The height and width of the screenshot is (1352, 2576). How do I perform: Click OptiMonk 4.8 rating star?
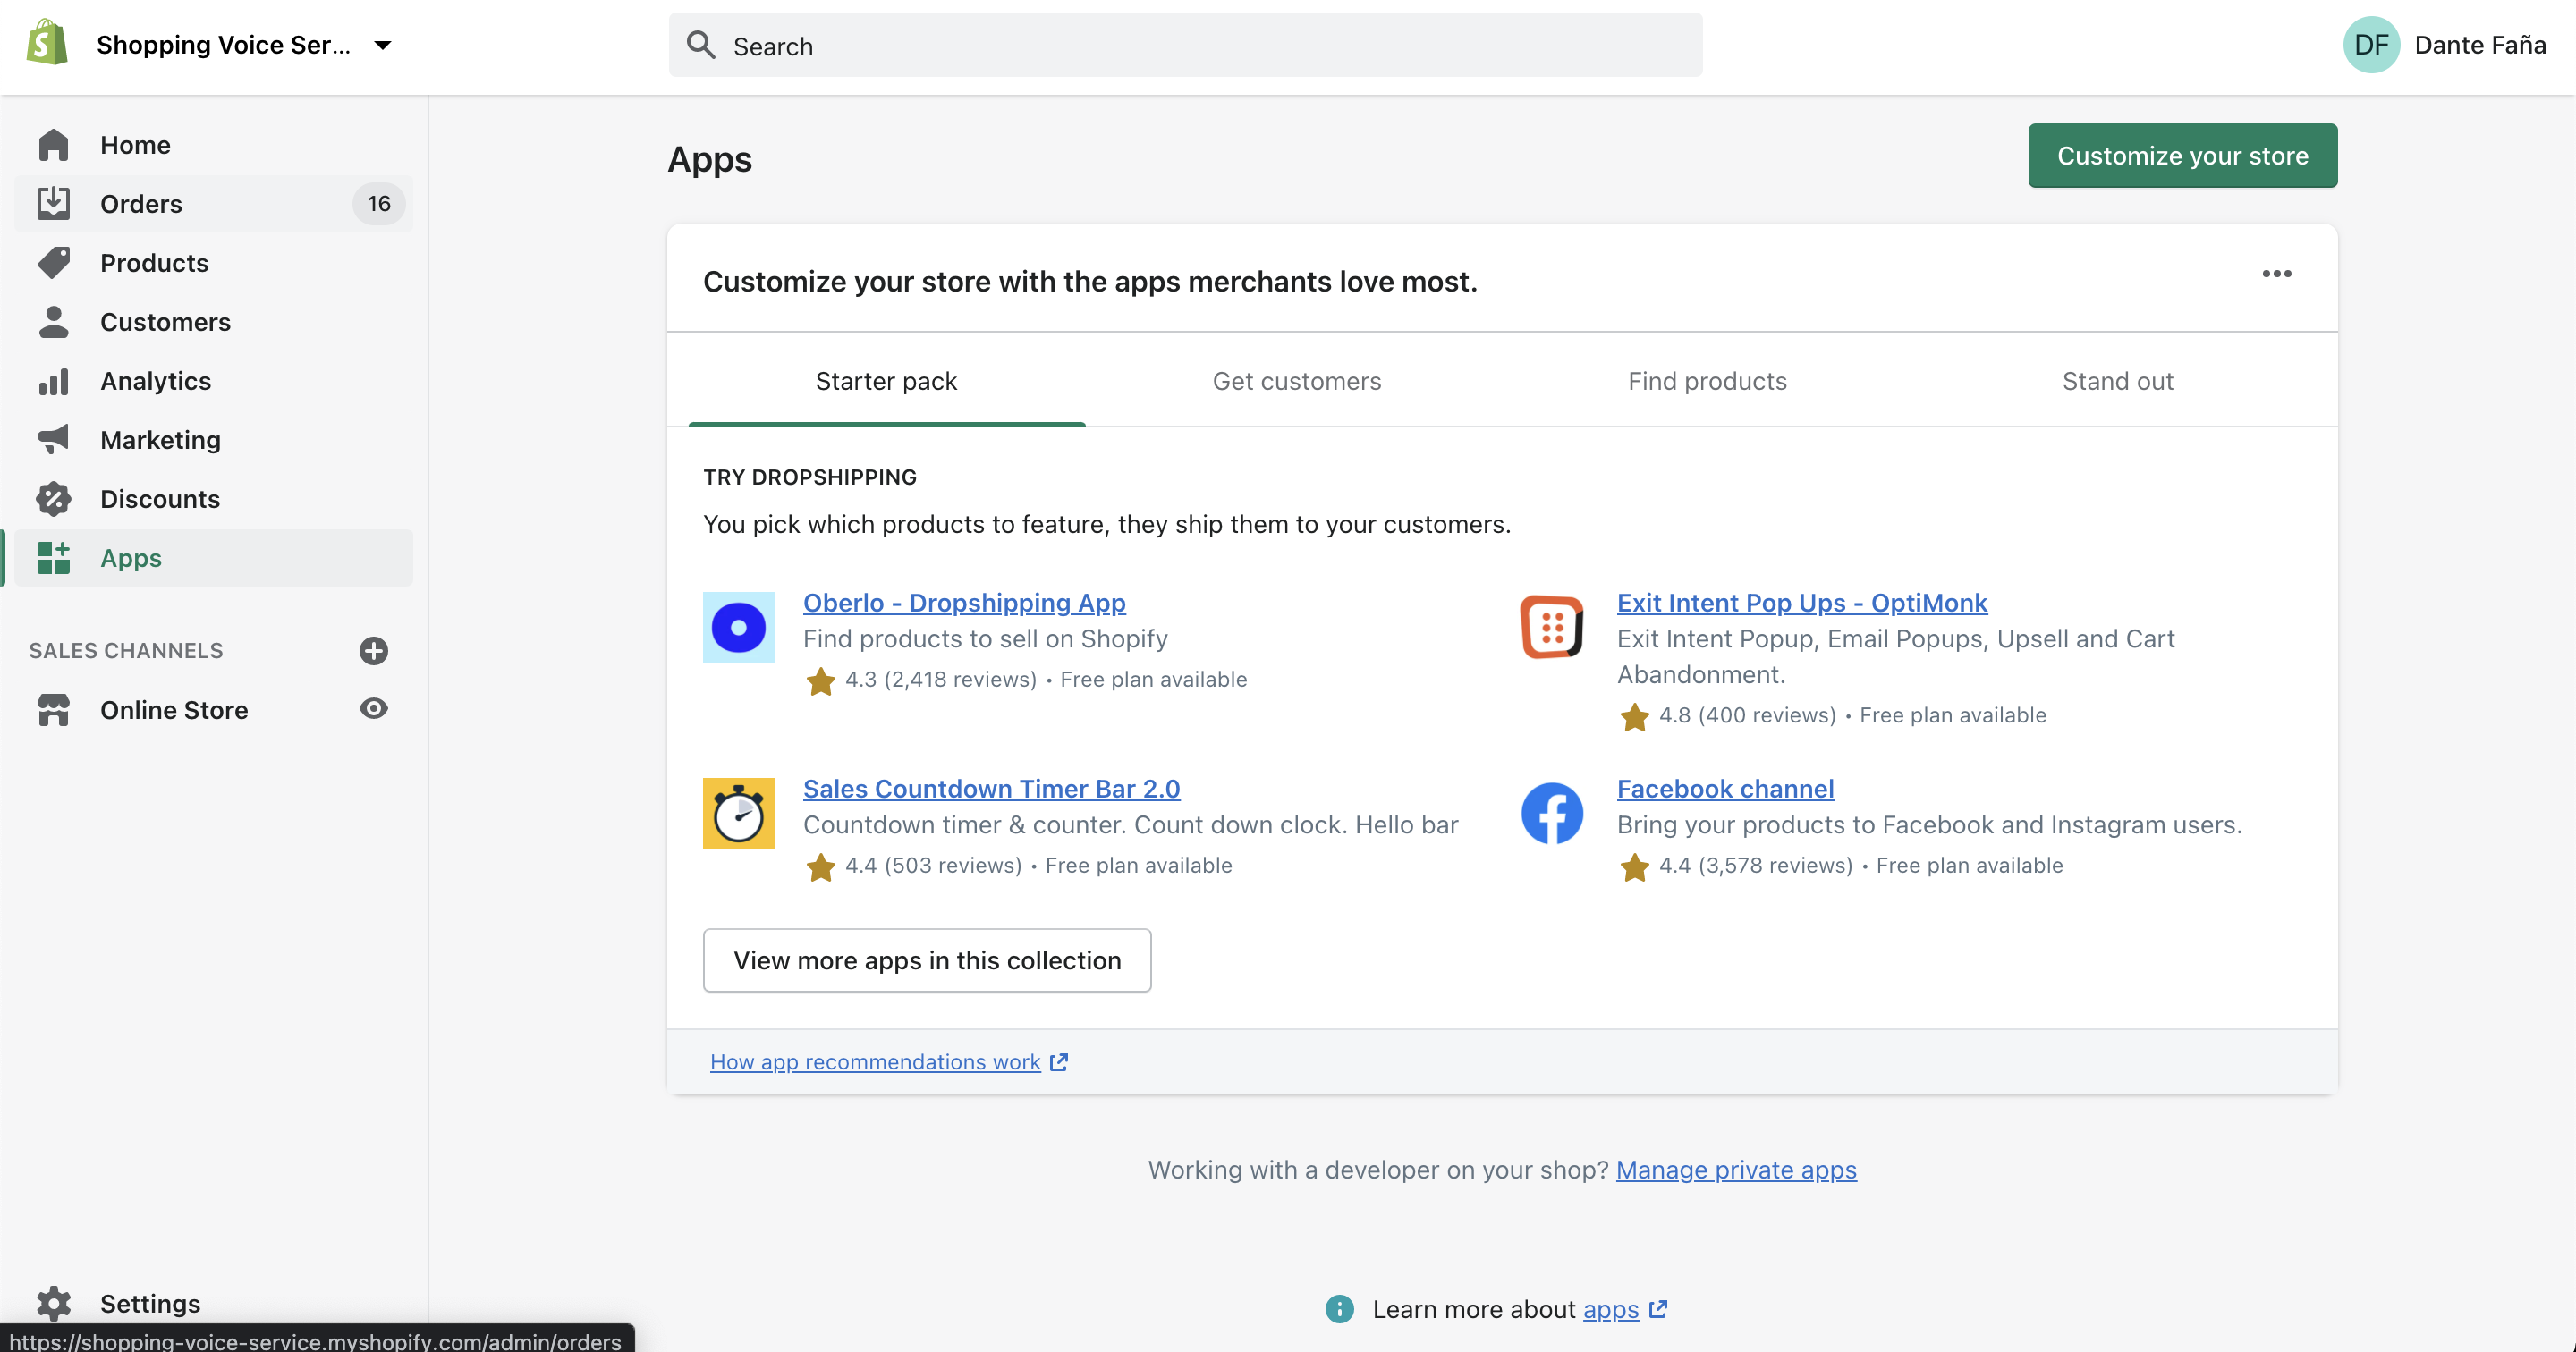(x=1634, y=717)
